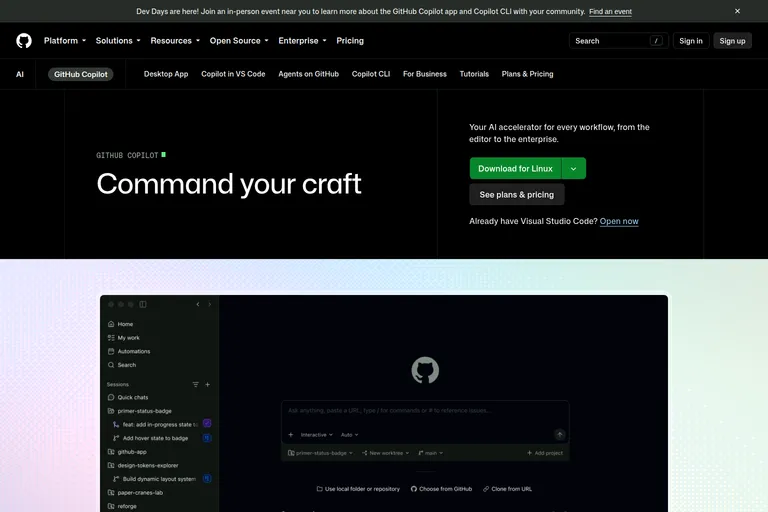
Task: Click Clone from URL option
Action: [507, 489]
